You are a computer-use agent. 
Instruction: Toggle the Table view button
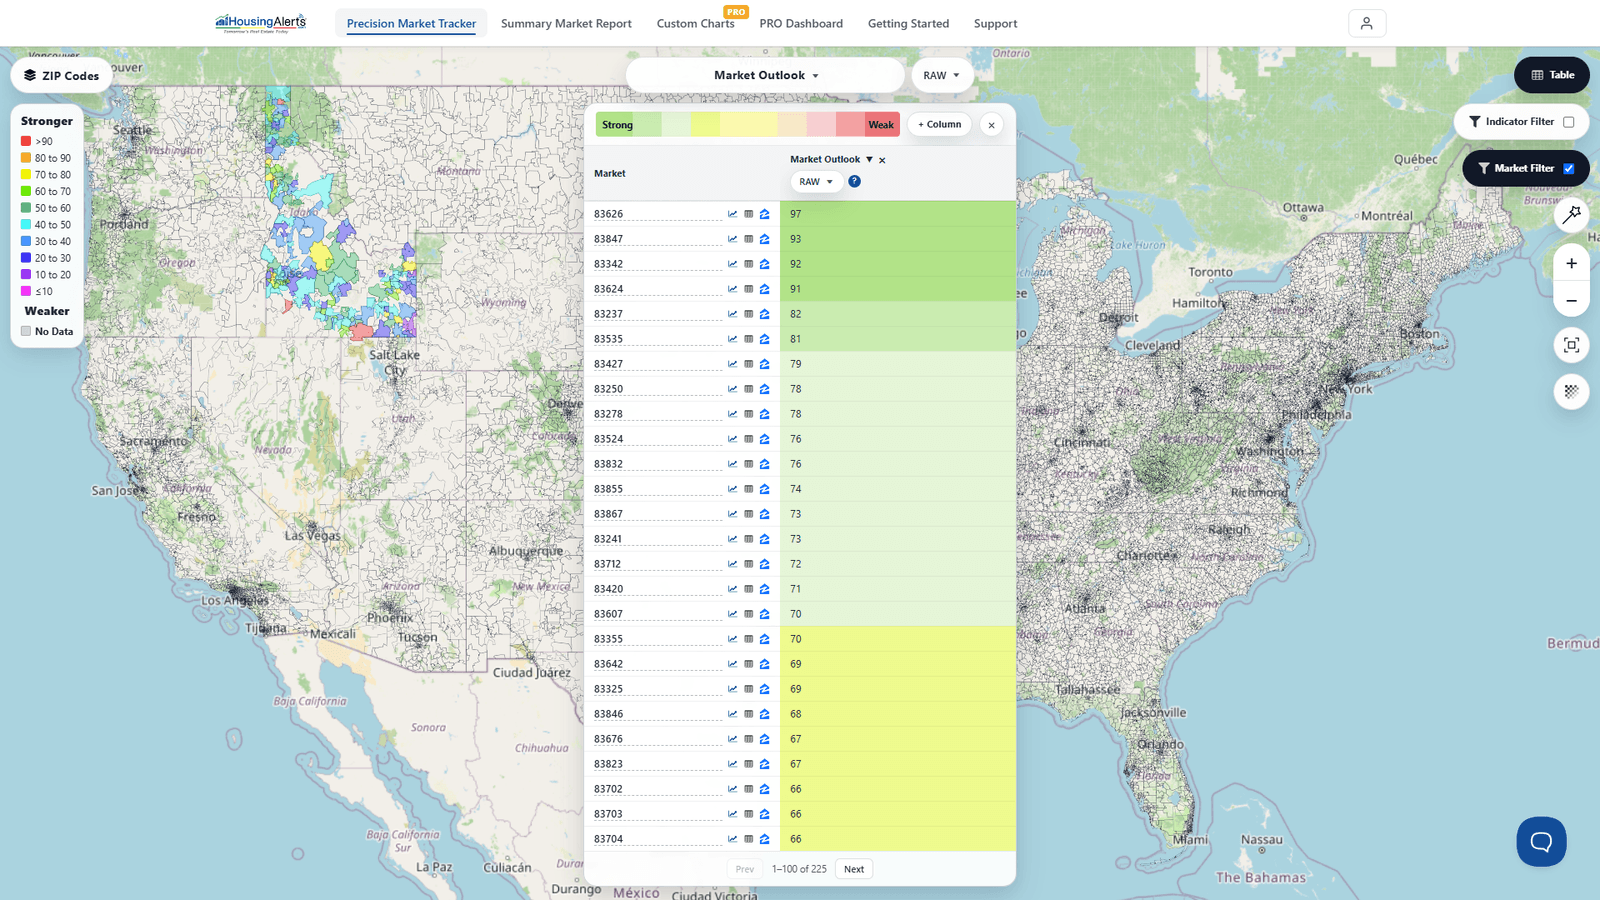(1552, 75)
